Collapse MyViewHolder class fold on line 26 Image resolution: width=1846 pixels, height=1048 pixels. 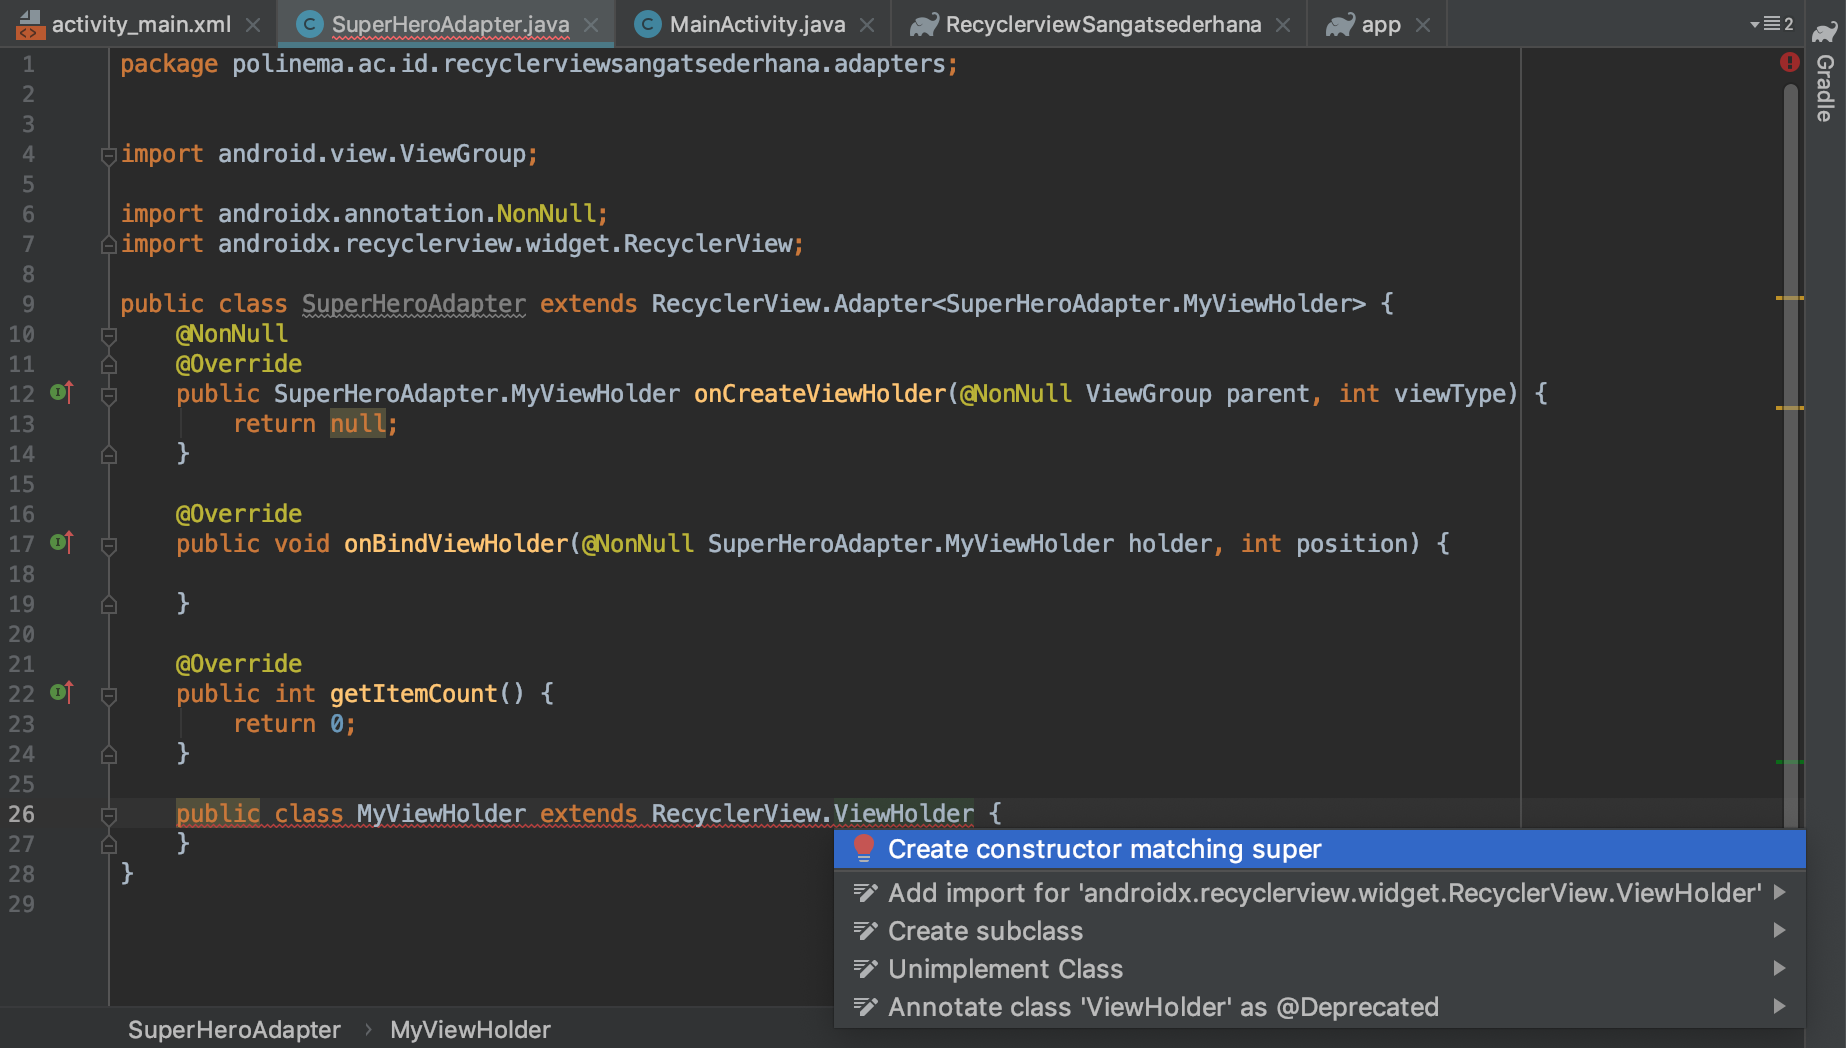tap(108, 815)
